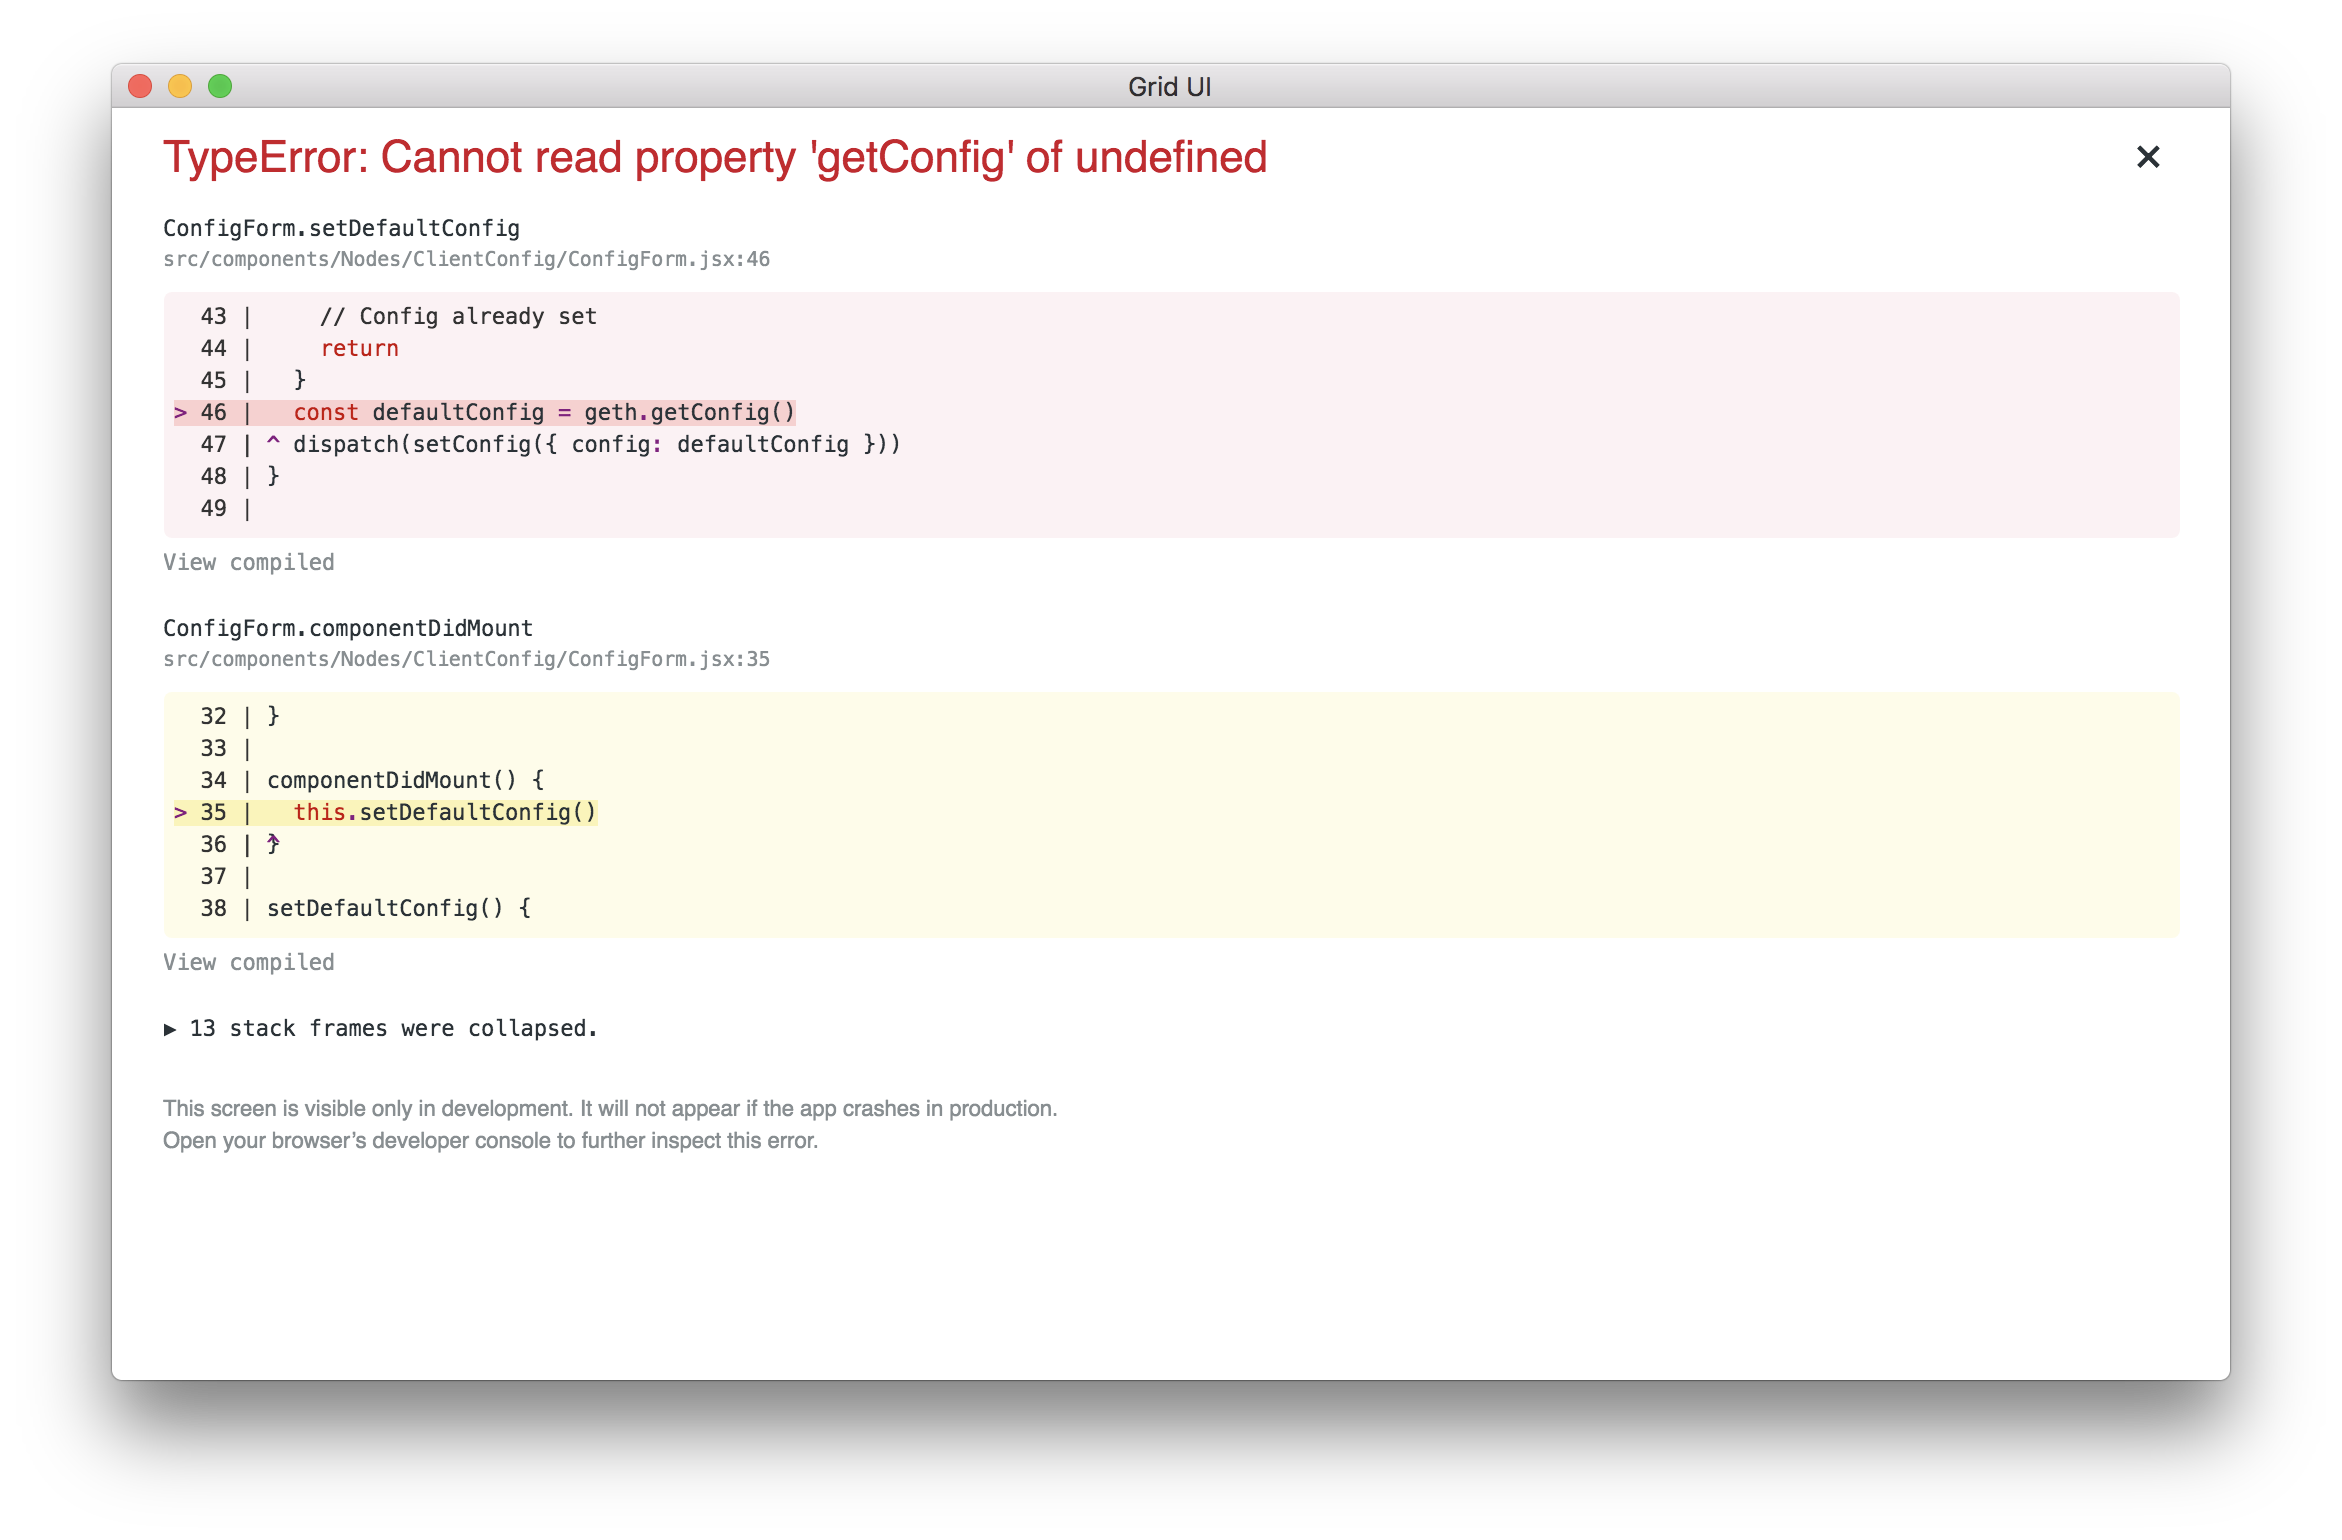Expand the 13 collapsed stack frames

[390, 1028]
